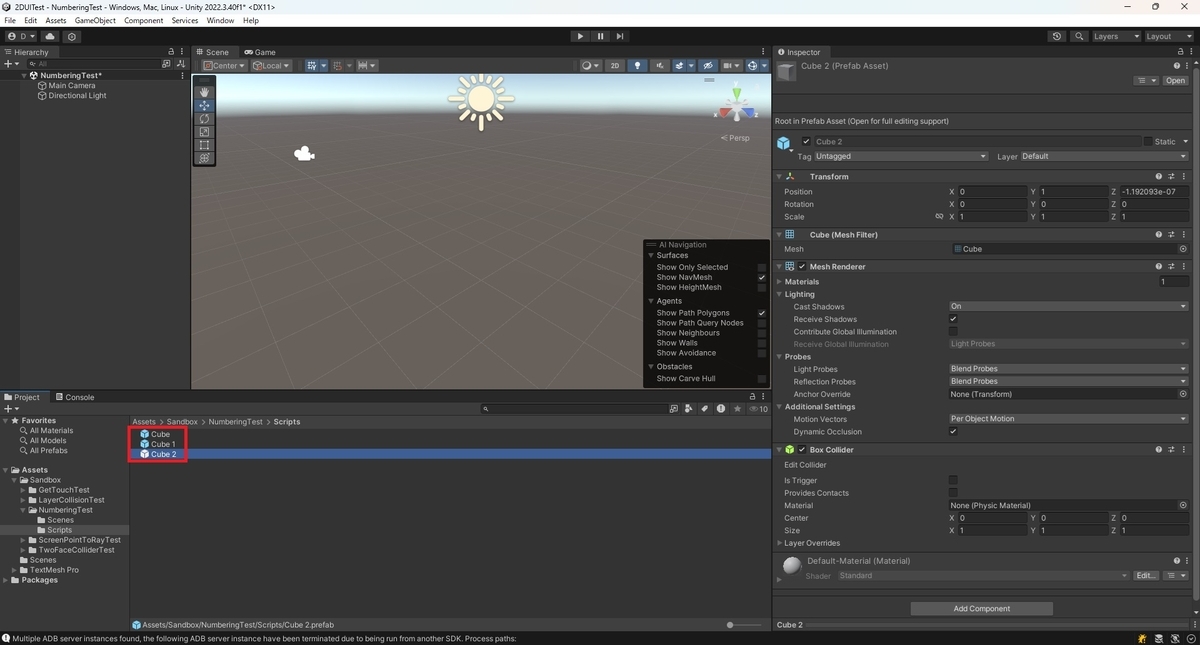Expand the GetTouchTest folder
The height and width of the screenshot is (645, 1200).
pyautogui.click(x=24, y=490)
